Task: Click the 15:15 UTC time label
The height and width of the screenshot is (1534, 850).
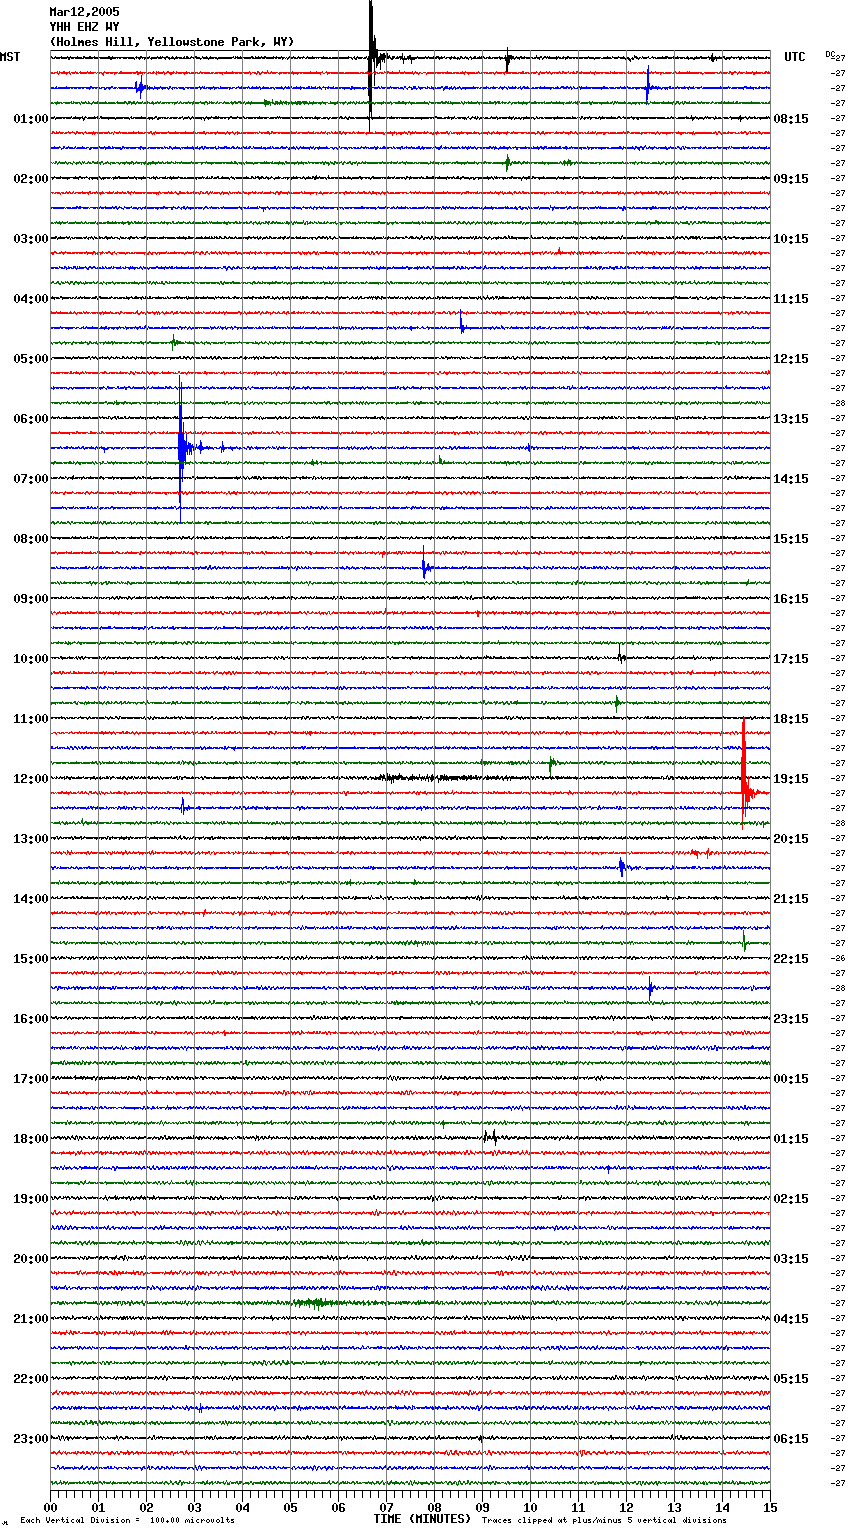Action: (x=791, y=539)
